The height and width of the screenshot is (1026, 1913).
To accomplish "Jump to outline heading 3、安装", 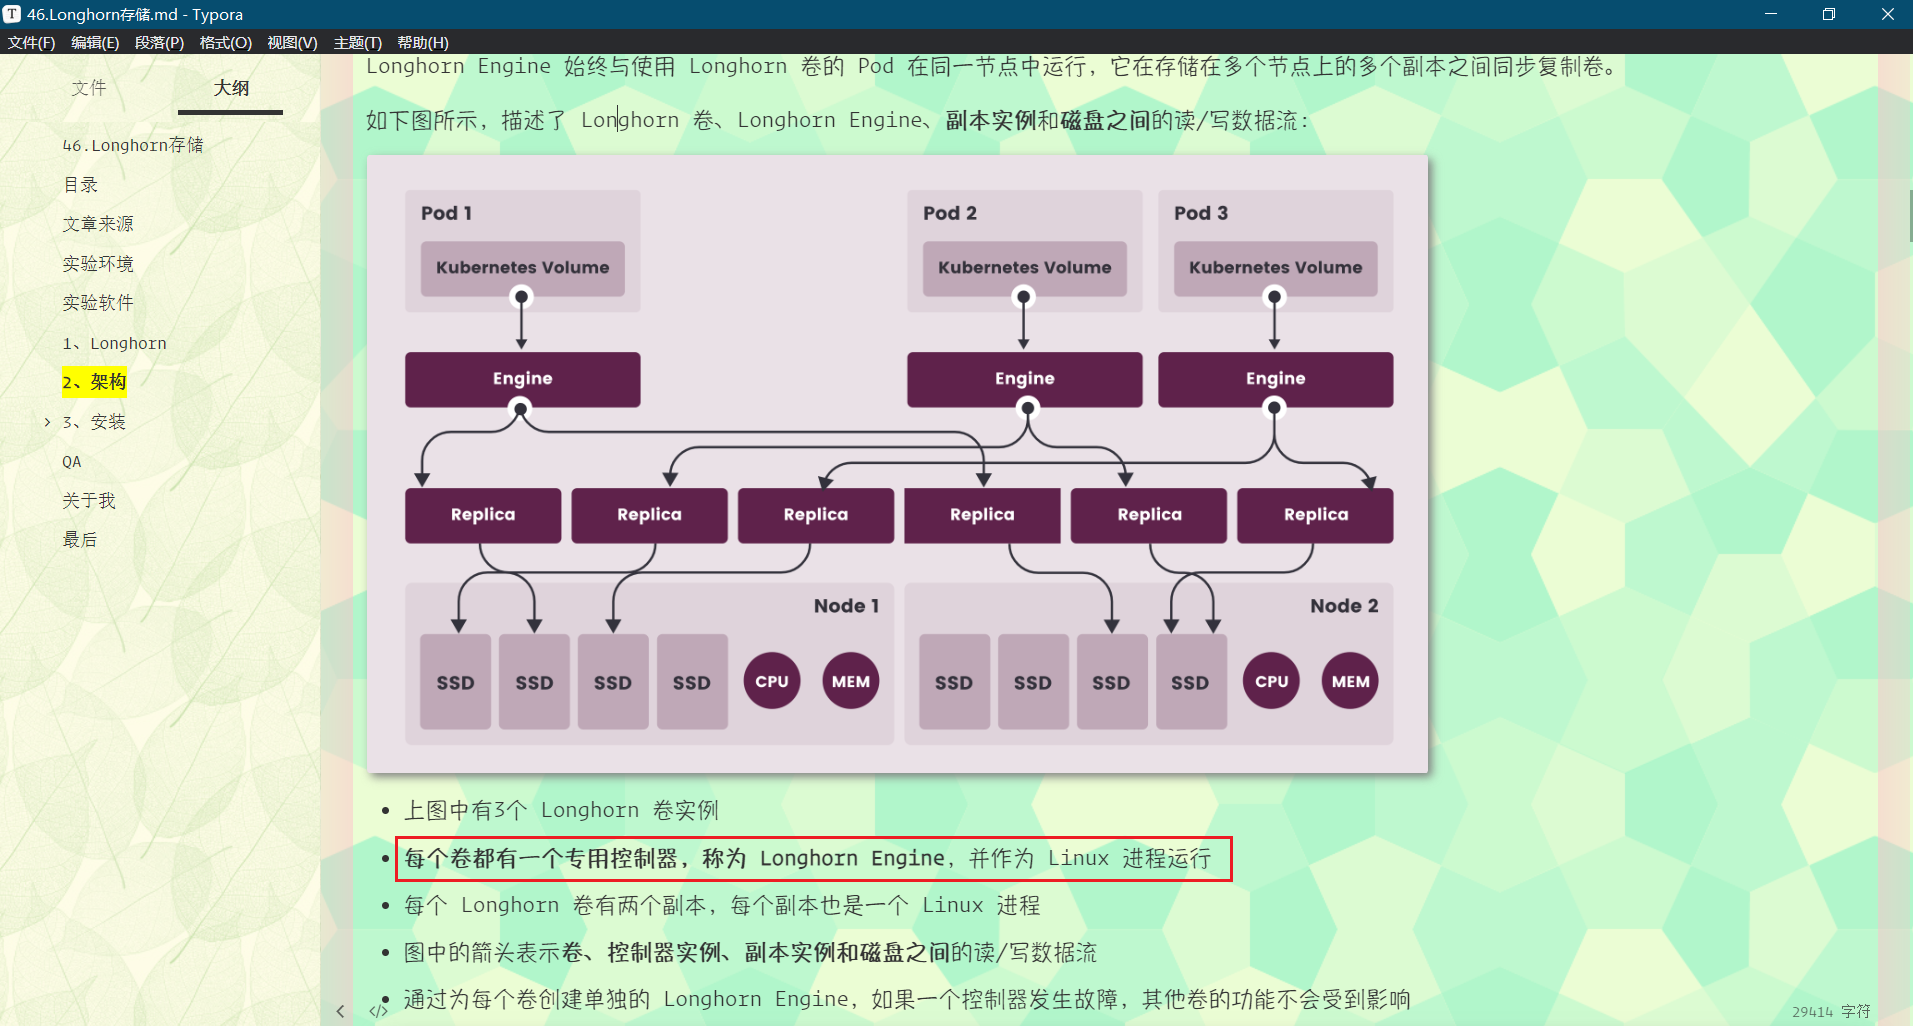I will (94, 422).
